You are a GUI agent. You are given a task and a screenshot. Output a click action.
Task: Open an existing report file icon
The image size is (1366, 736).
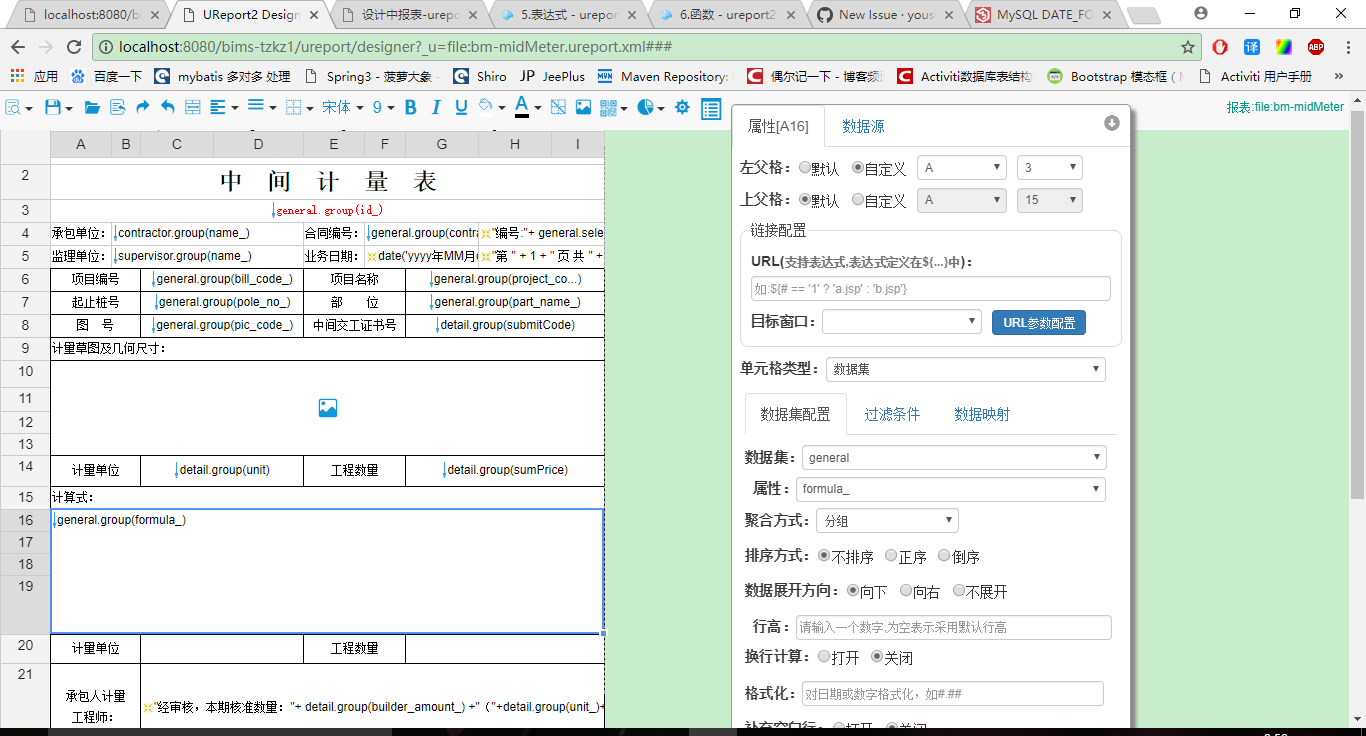tap(92, 107)
